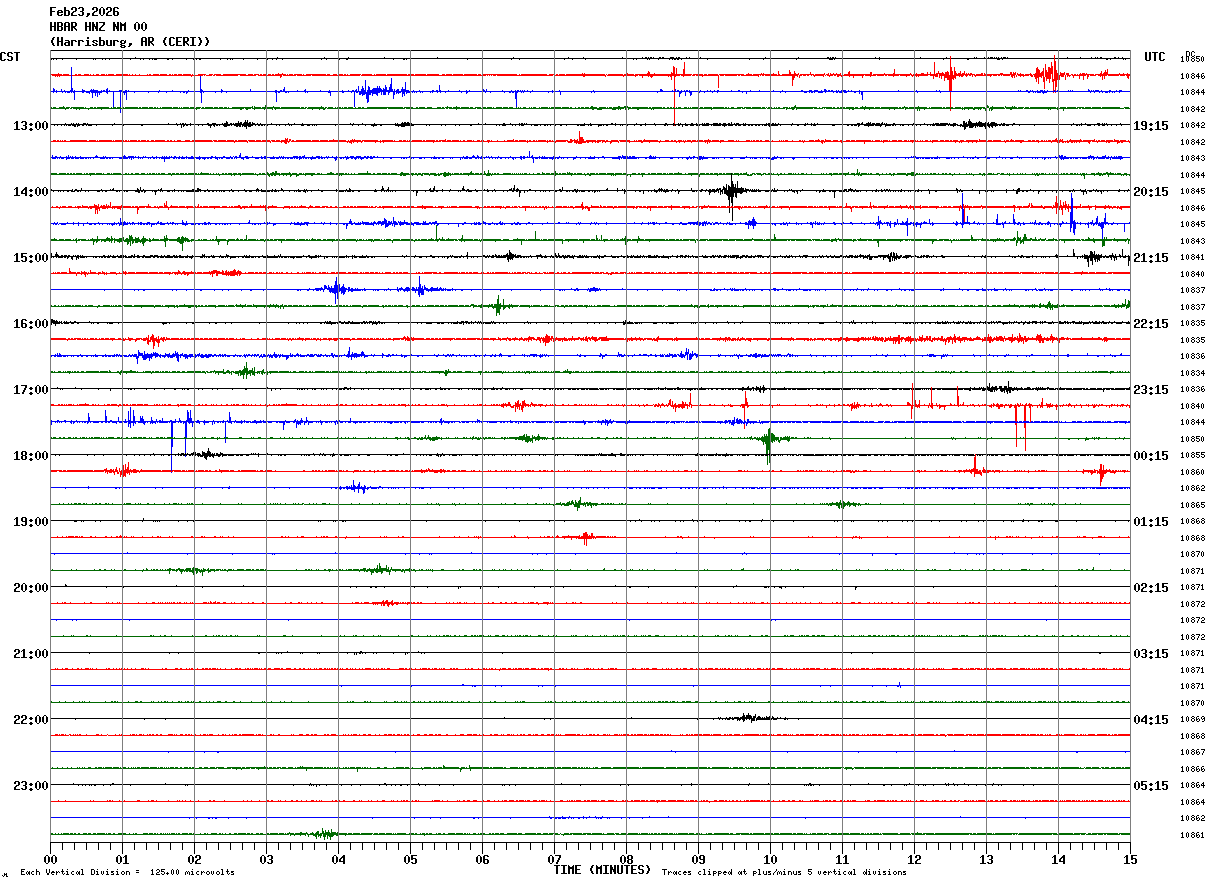Viewport: 1210px width, 886px height.
Task: Click the 14:00 CST row label
Action: pos(30,192)
